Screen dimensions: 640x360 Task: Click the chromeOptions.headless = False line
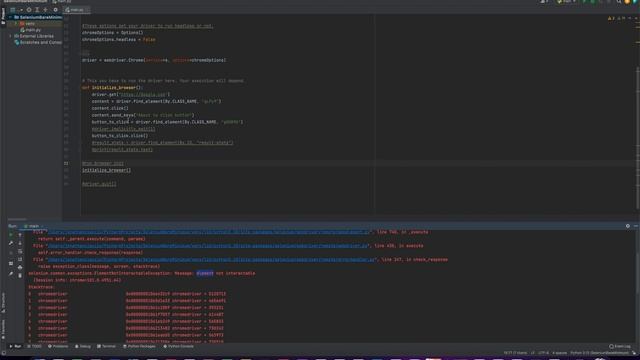(x=118, y=40)
